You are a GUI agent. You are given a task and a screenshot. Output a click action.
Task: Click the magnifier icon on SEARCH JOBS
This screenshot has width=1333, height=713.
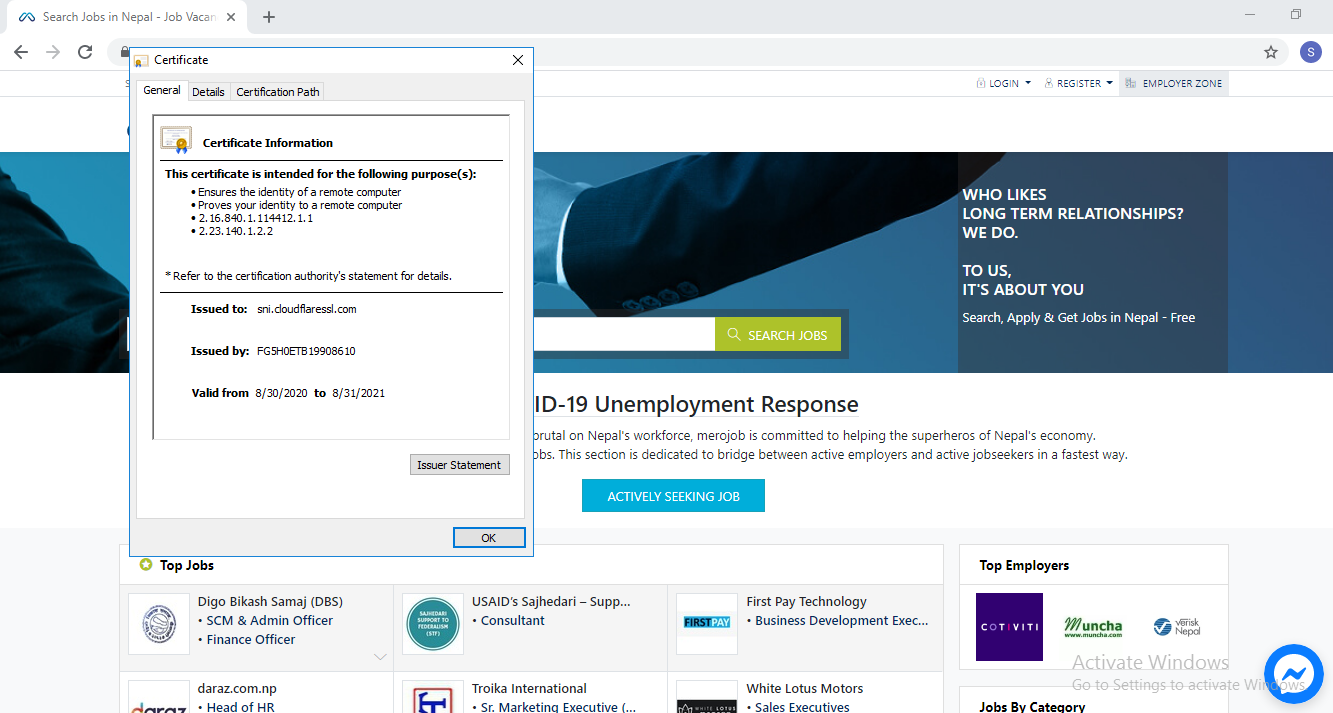(733, 333)
